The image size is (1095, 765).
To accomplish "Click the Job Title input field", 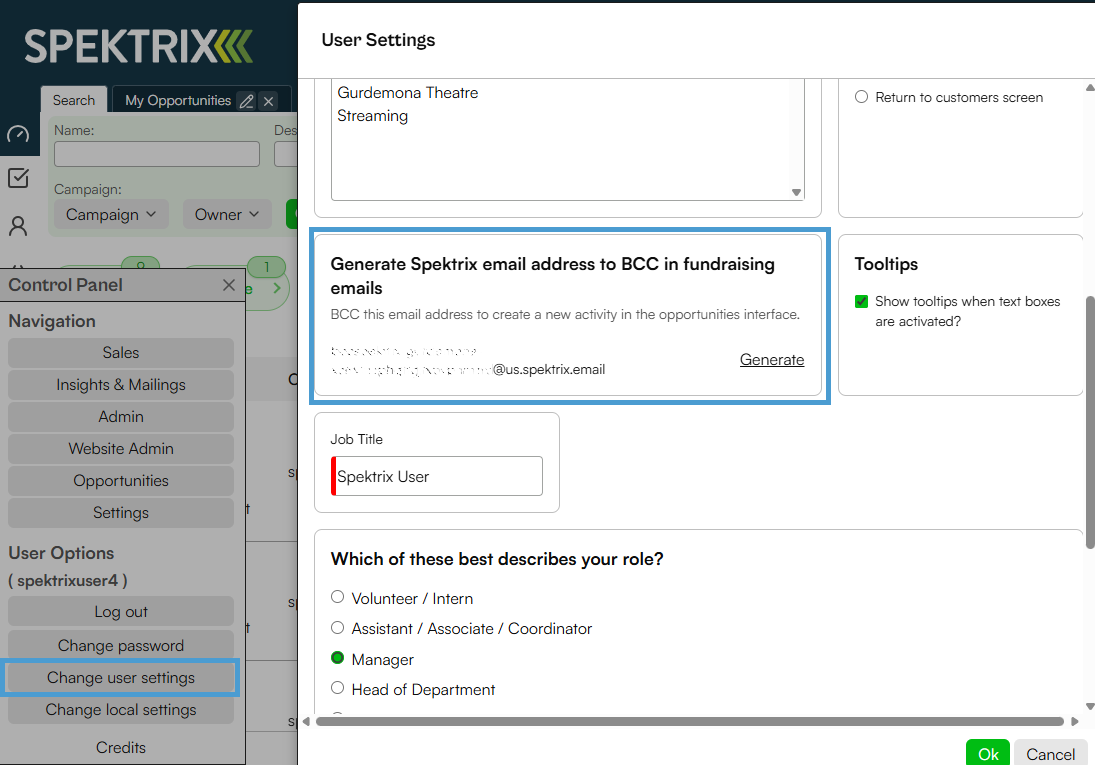I will [436, 476].
